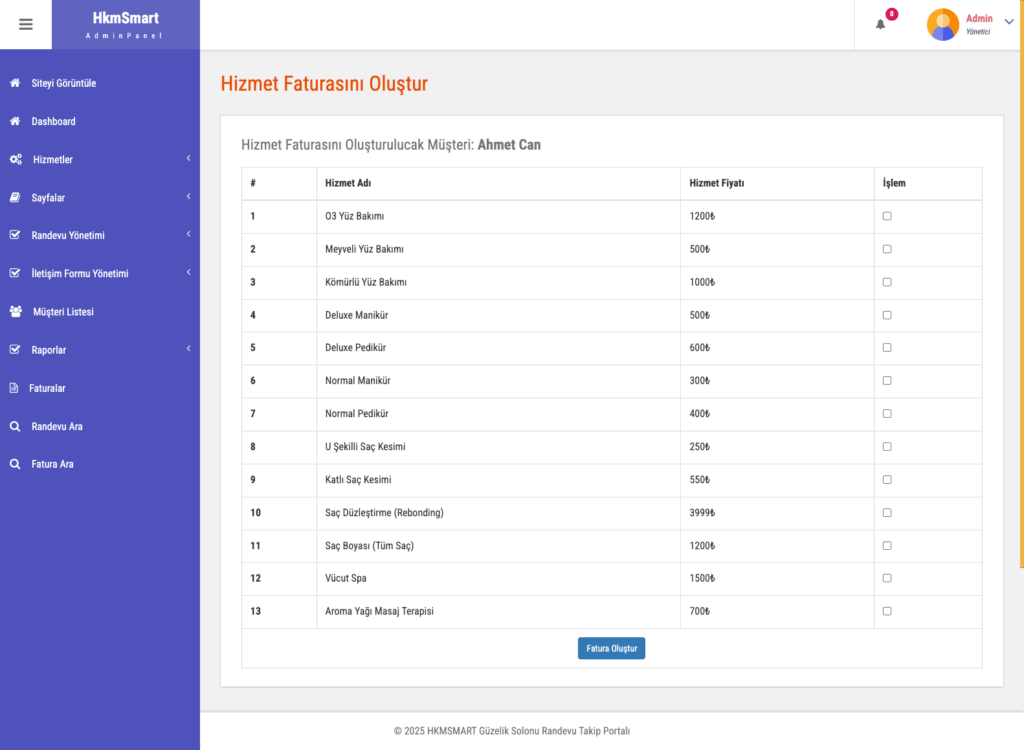
Task: Expand Raporlar submenu chevron
Action: 188,348
